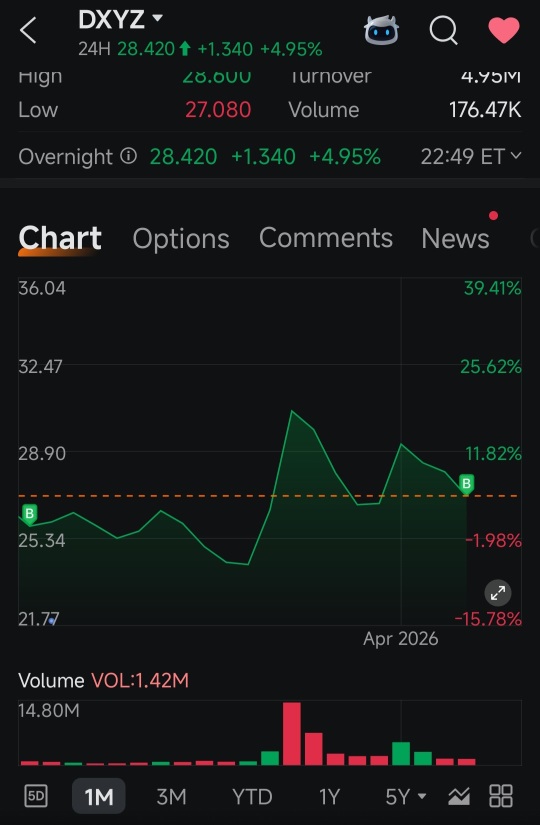Image resolution: width=540 pixels, height=825 pixels.
Task: Open the grid layout icon
Action: [501, 796]
